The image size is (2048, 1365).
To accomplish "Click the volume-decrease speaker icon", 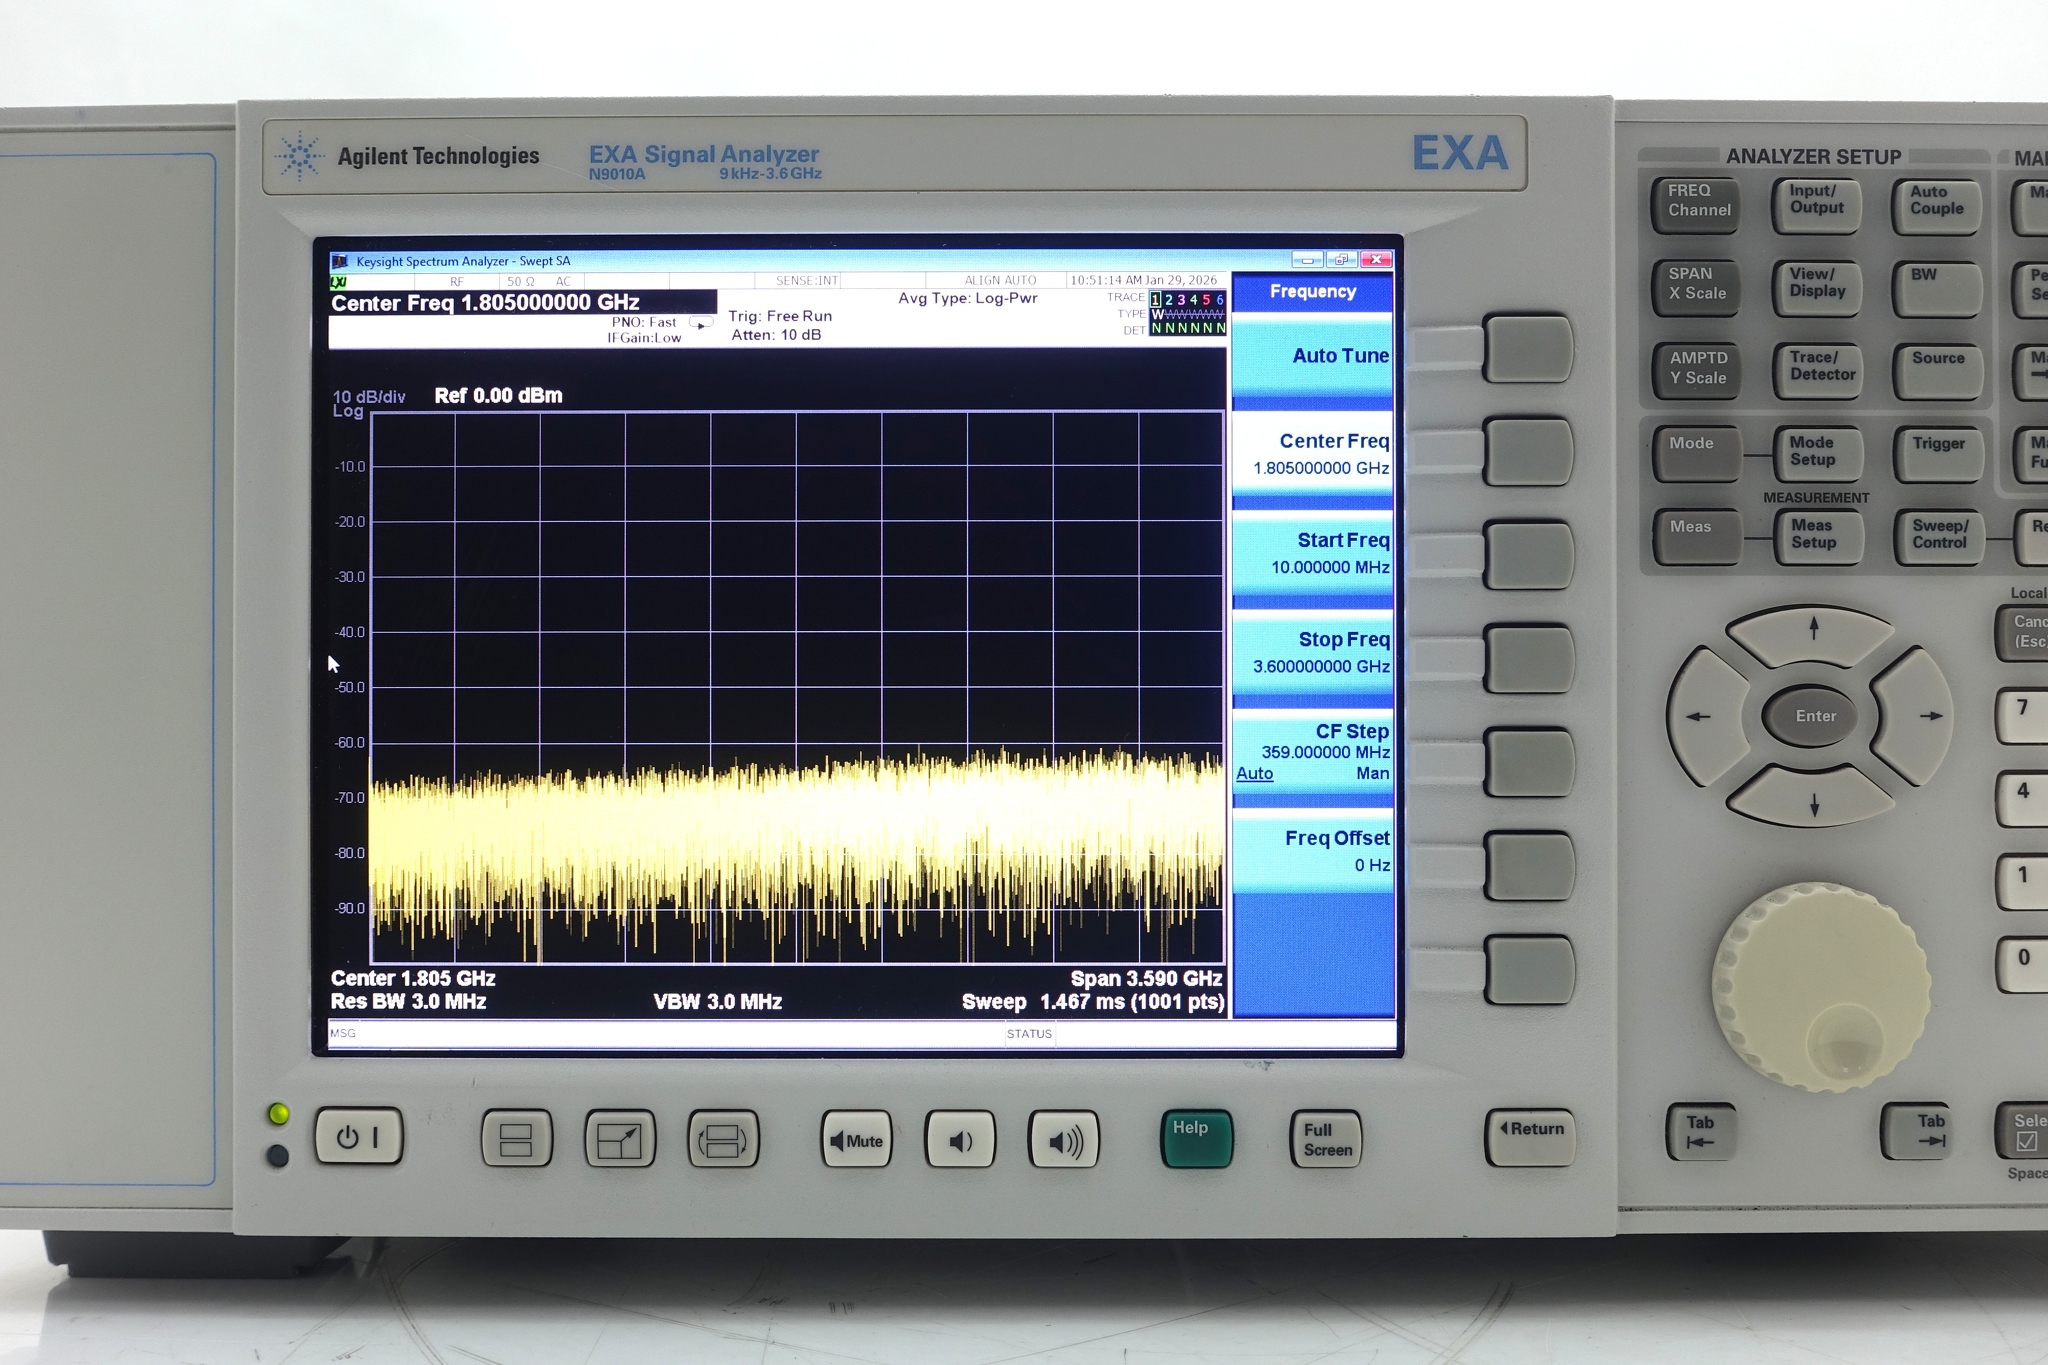I will [960, 1139].
